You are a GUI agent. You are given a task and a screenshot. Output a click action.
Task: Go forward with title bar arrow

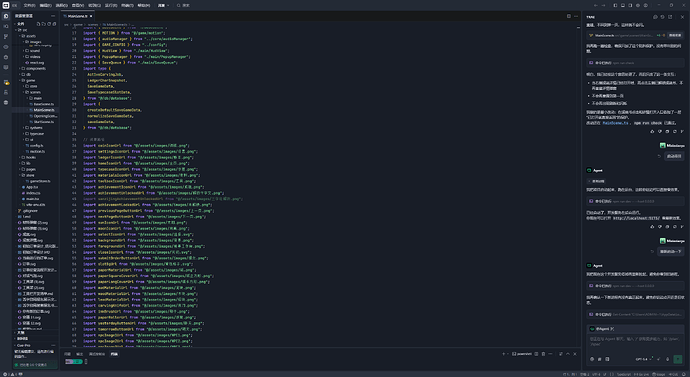pyautogui.click(x=603, y=5)
